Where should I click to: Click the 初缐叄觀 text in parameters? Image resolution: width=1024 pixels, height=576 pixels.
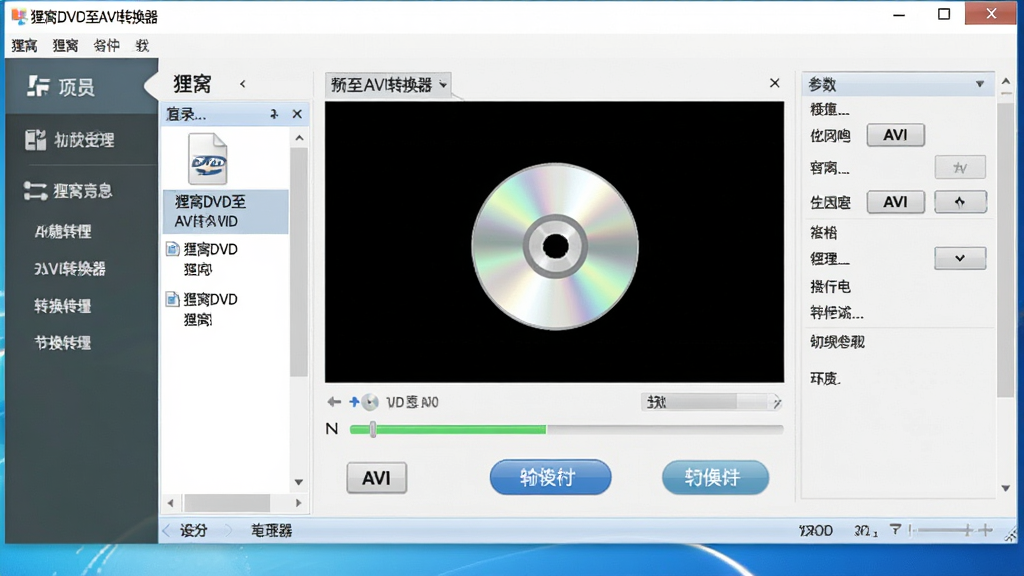(837, 342)
